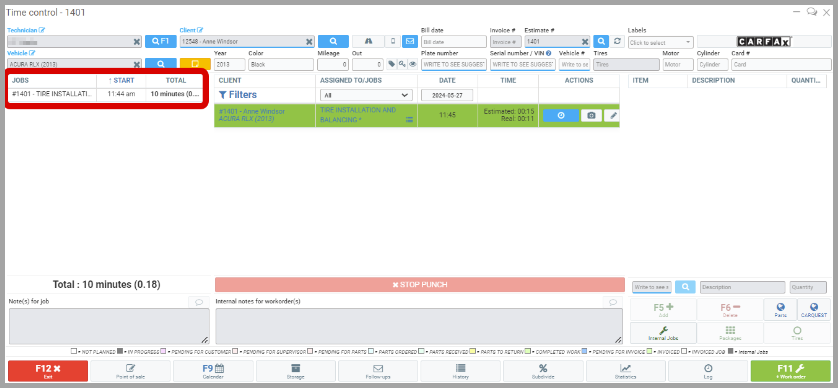Click the eye icon beside the Out field
This screenshot has height=388, width=838.
point(412,64)
